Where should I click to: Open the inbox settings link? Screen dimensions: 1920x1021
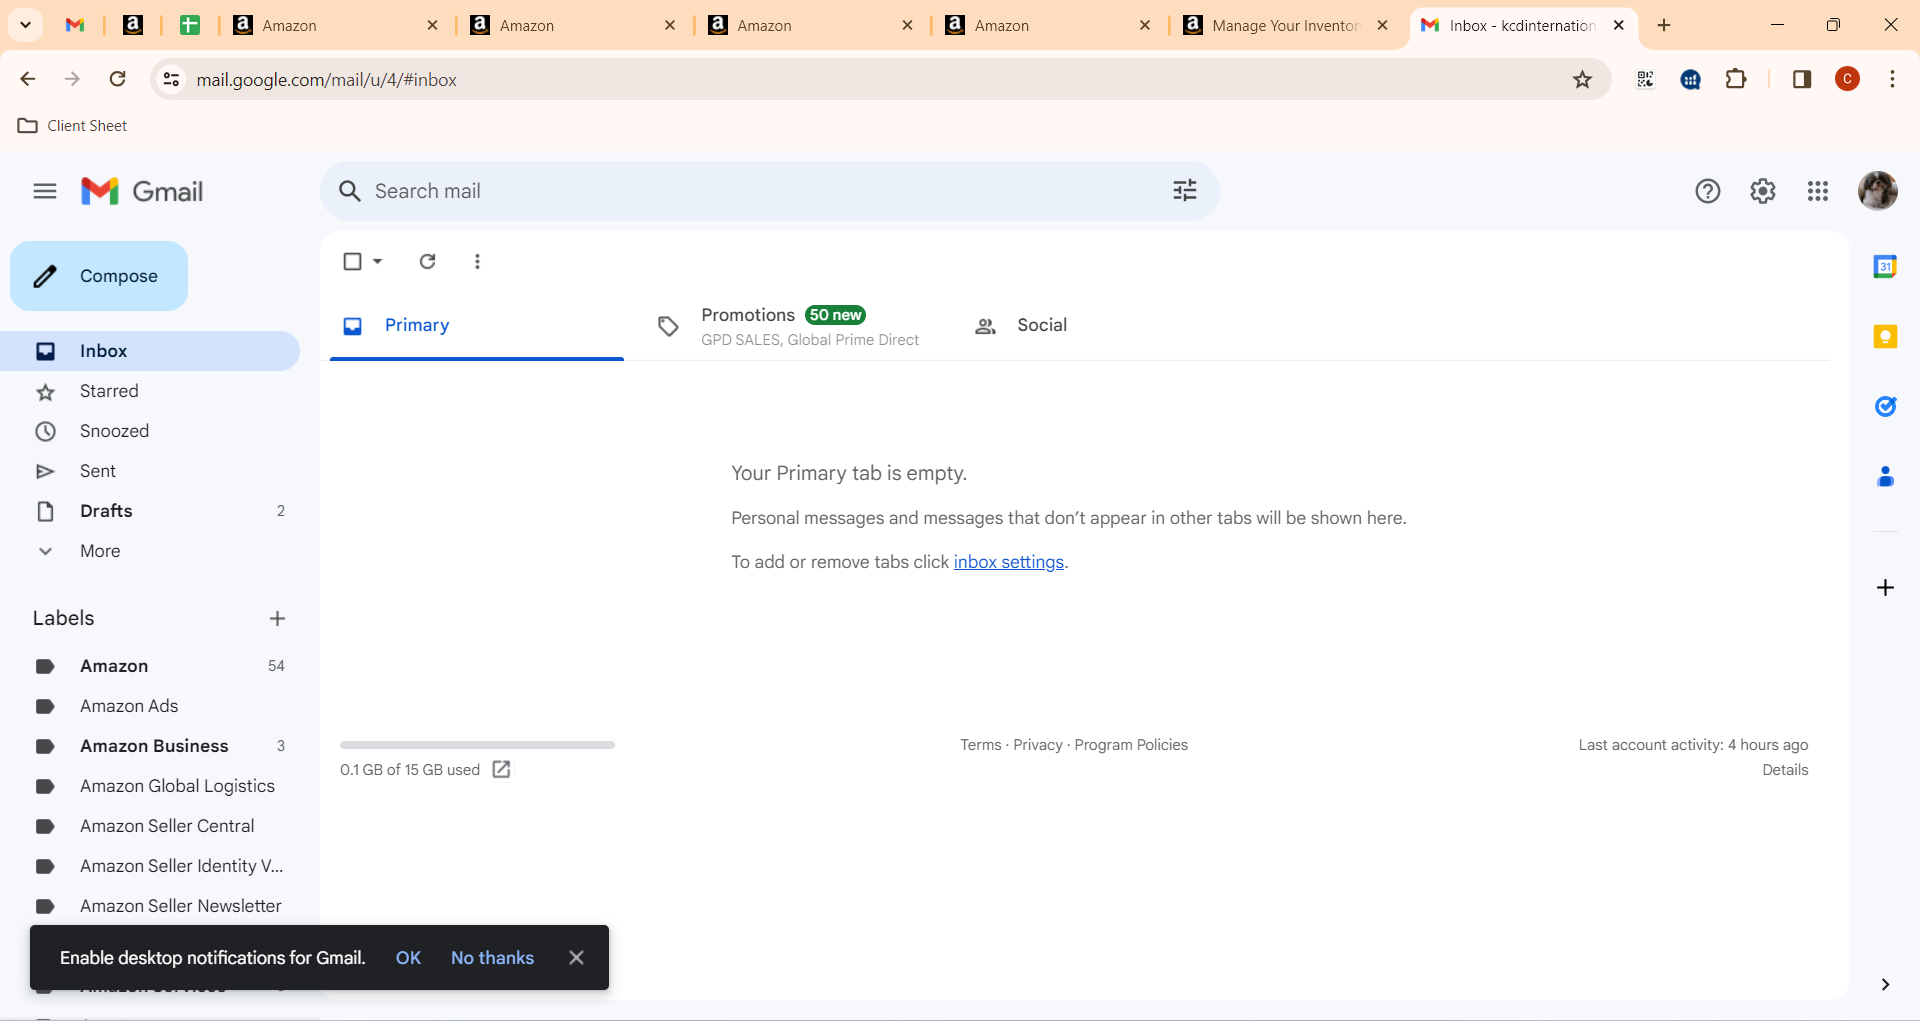click(x=1008, y=562)
